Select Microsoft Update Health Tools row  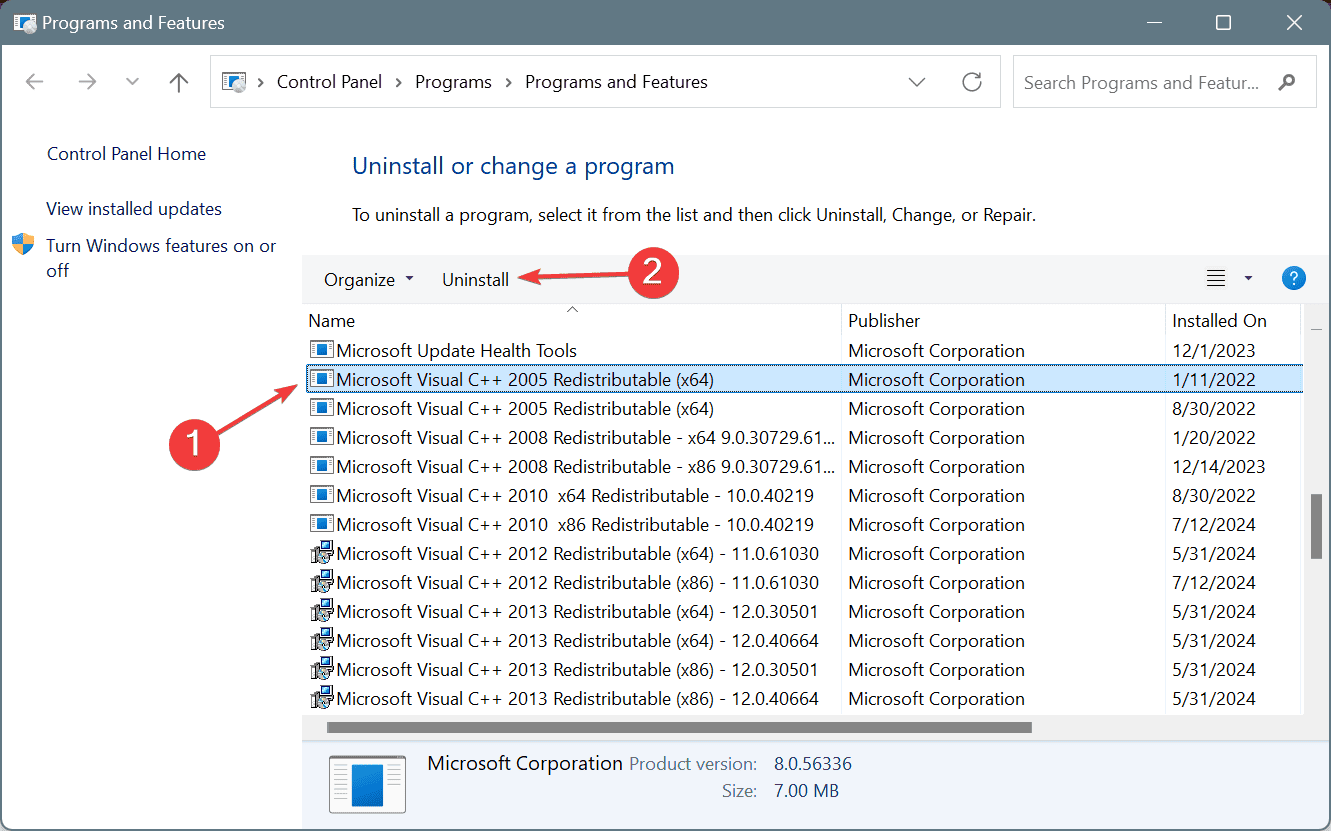[x=802, y=351]
